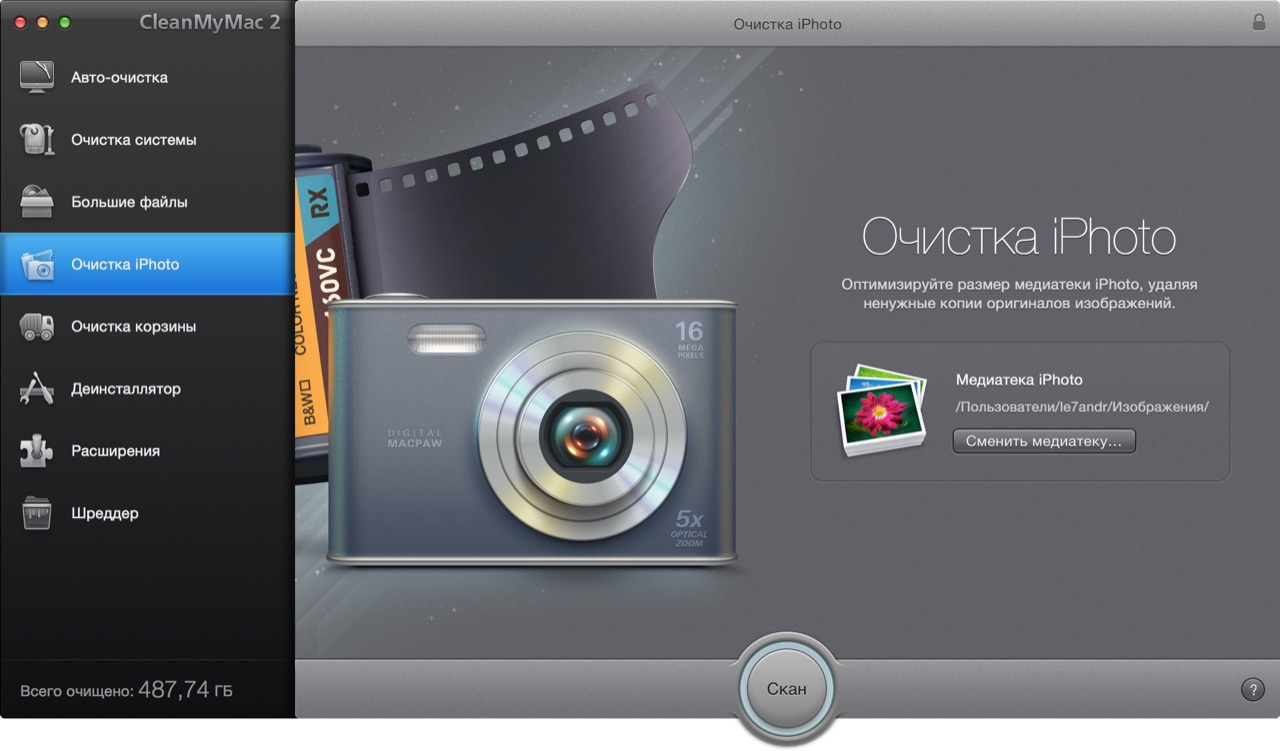Click the Авто-очистка monitor icon

[x=37, y=77]
